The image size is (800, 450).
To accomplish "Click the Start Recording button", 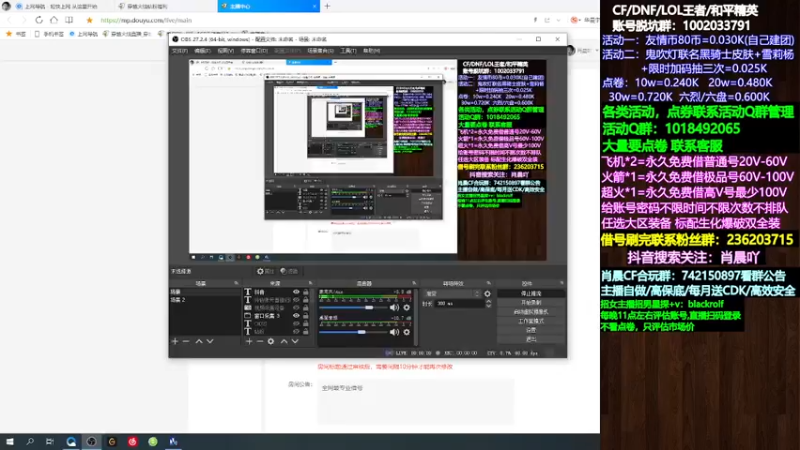I will (531, 303).
